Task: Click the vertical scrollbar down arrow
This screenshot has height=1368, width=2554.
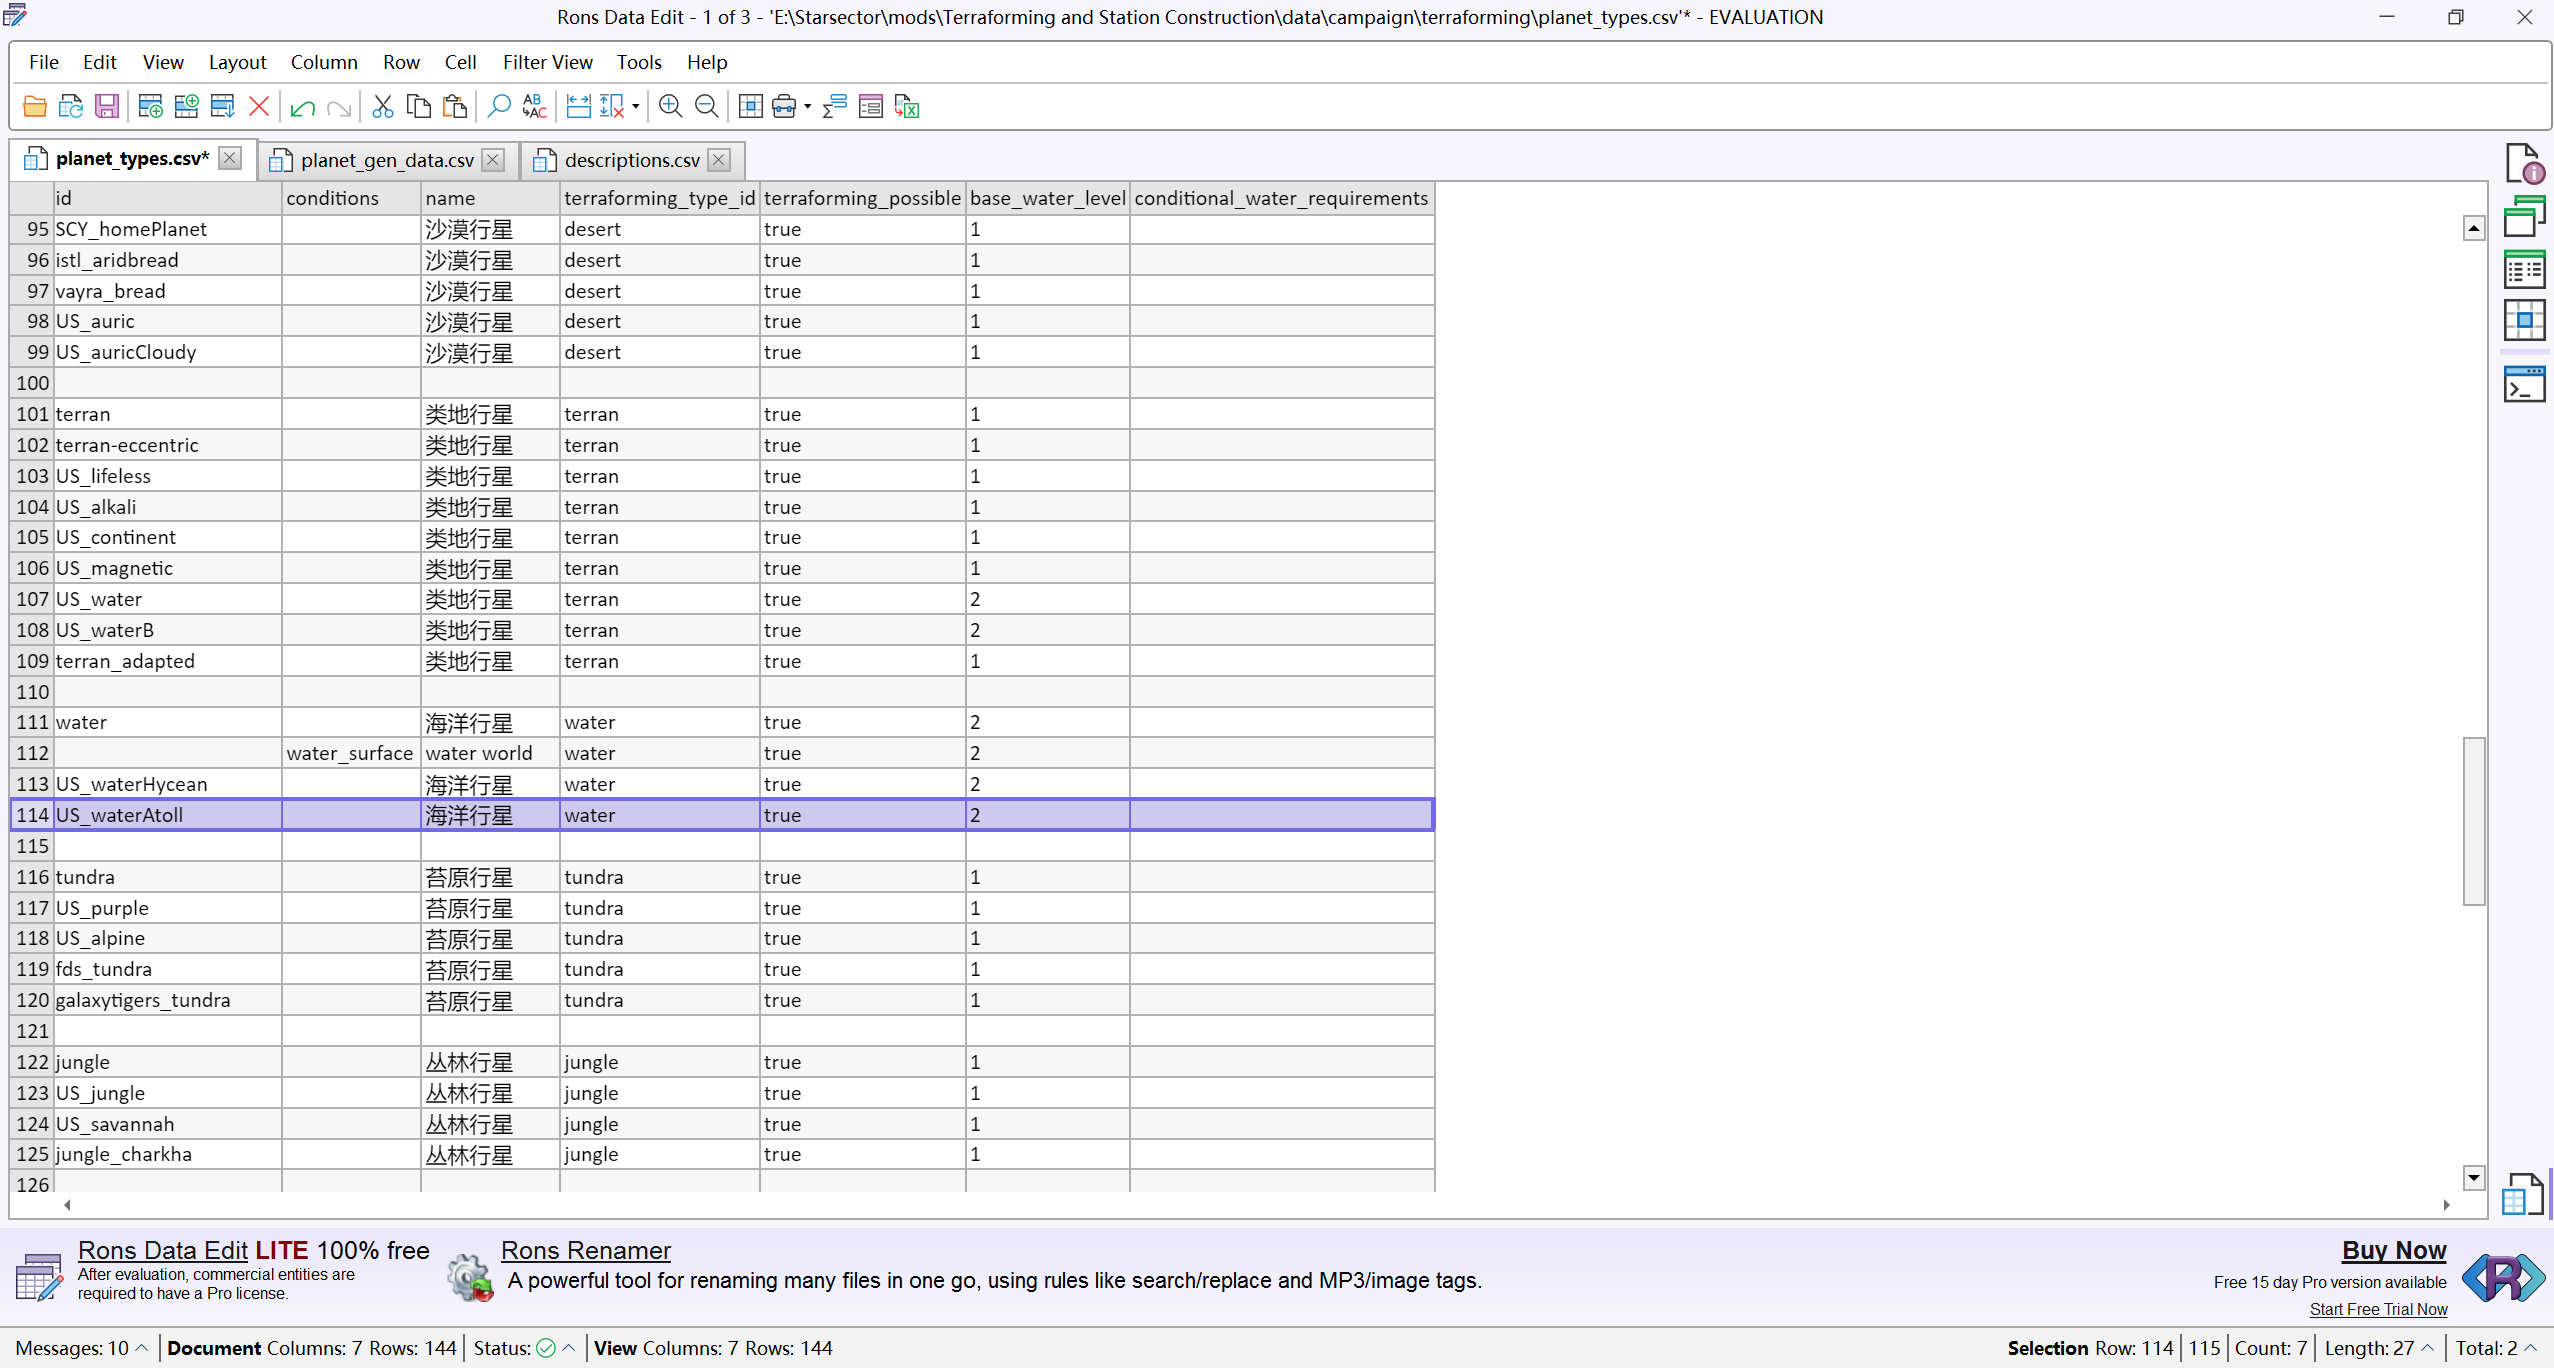Action: 2474,1178
